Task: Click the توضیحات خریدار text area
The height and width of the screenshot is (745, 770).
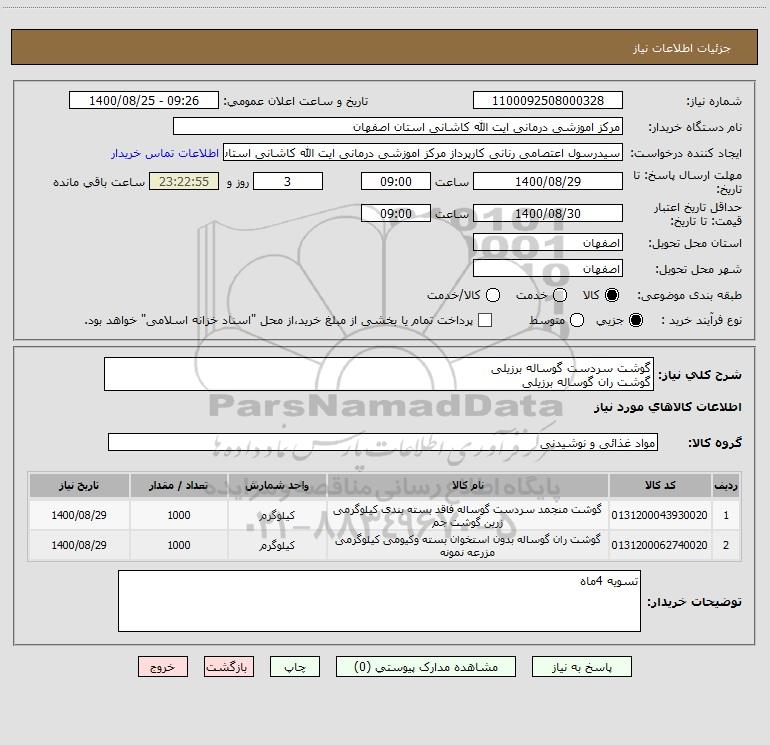Action: [380, 601]
